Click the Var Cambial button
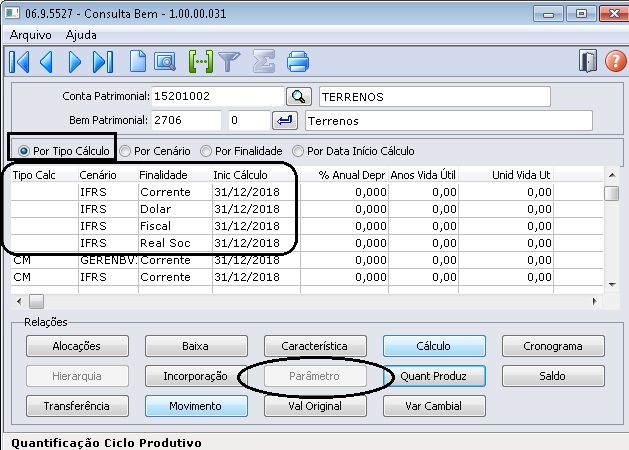This screenshot has width=629, height=450. pos(434,406)
